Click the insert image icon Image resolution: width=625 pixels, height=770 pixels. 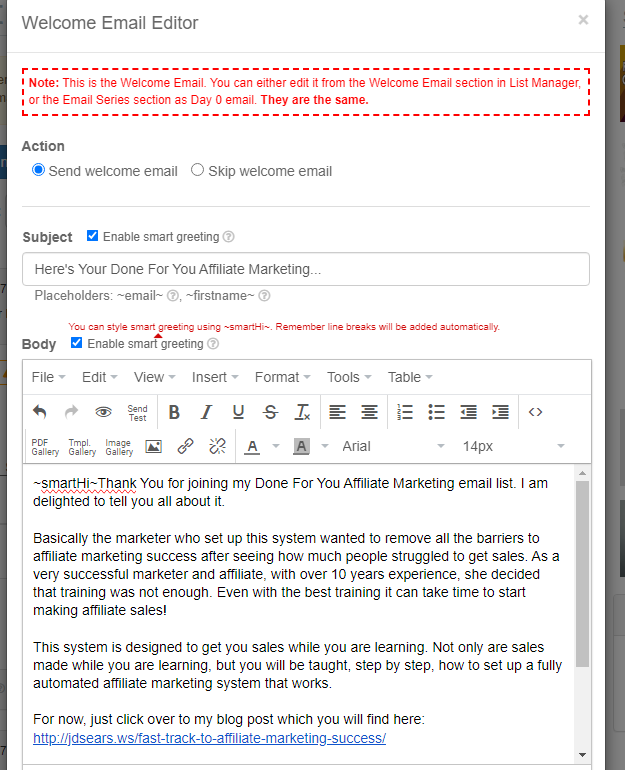tap(153, 446)
